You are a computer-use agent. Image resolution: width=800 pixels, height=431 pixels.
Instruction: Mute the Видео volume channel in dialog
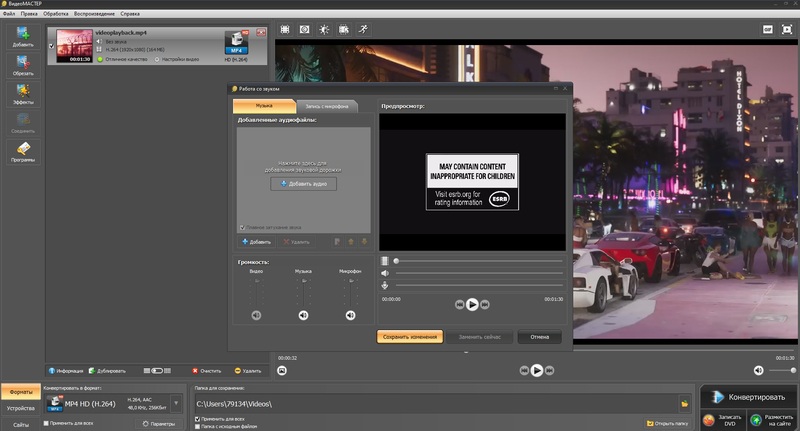[256, 315]
